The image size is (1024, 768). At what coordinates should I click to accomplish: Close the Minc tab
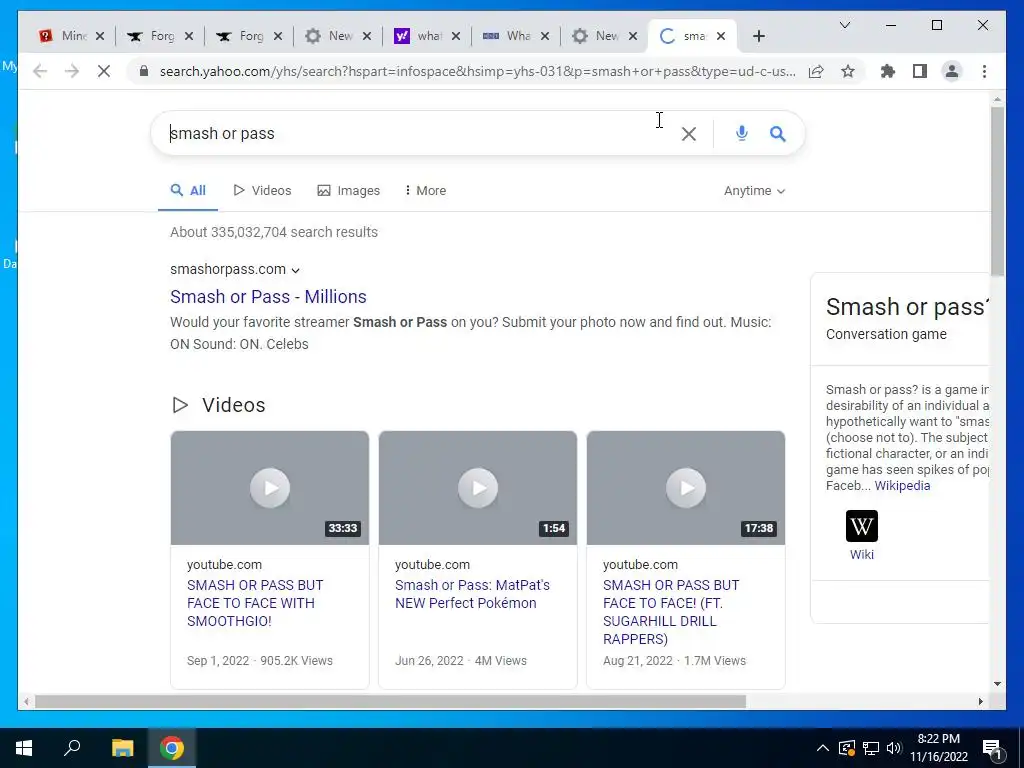100,36
